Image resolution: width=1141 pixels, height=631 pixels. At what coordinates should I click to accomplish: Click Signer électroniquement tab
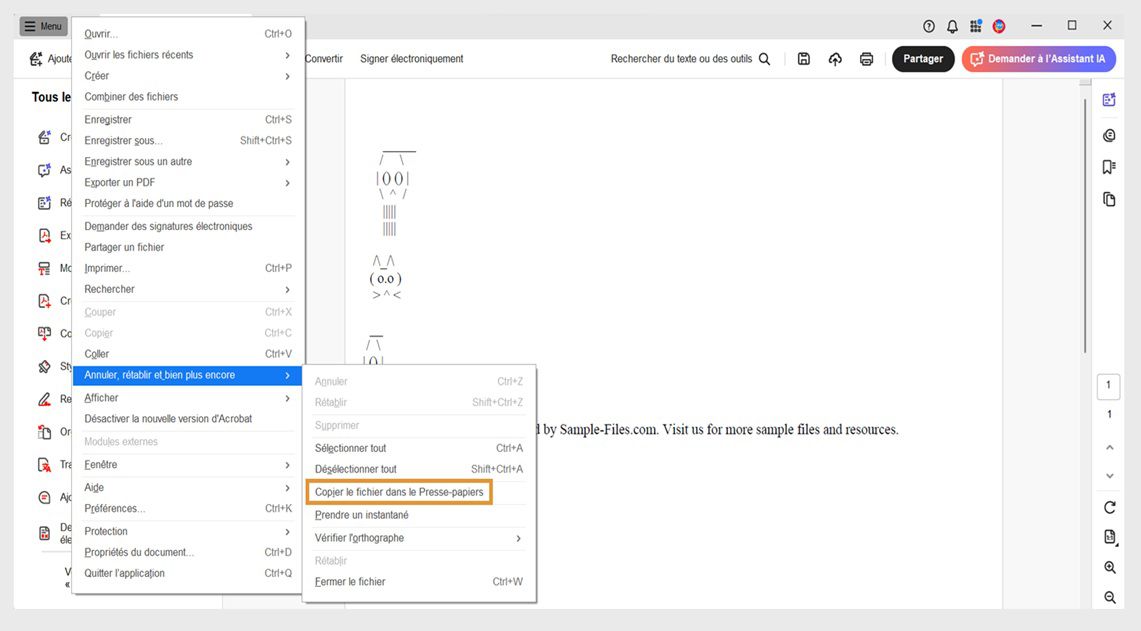411,59
